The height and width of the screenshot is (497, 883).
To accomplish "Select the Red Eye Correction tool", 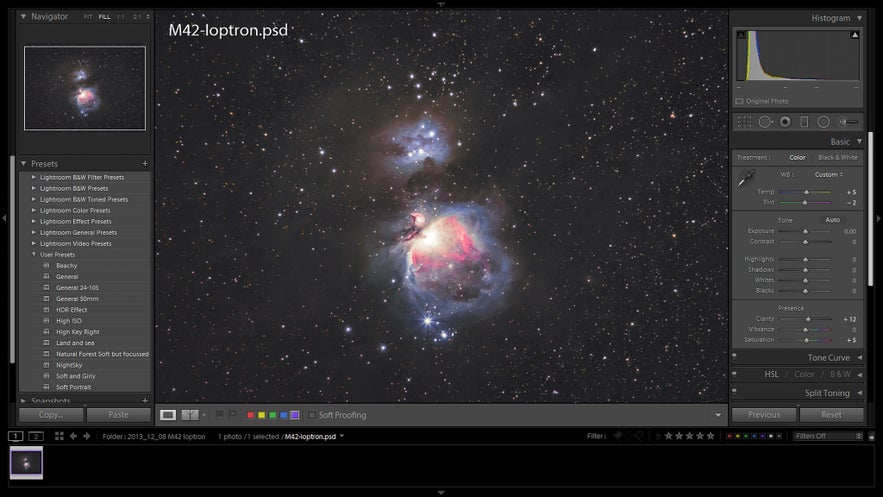I will click(x=785, y=122).
